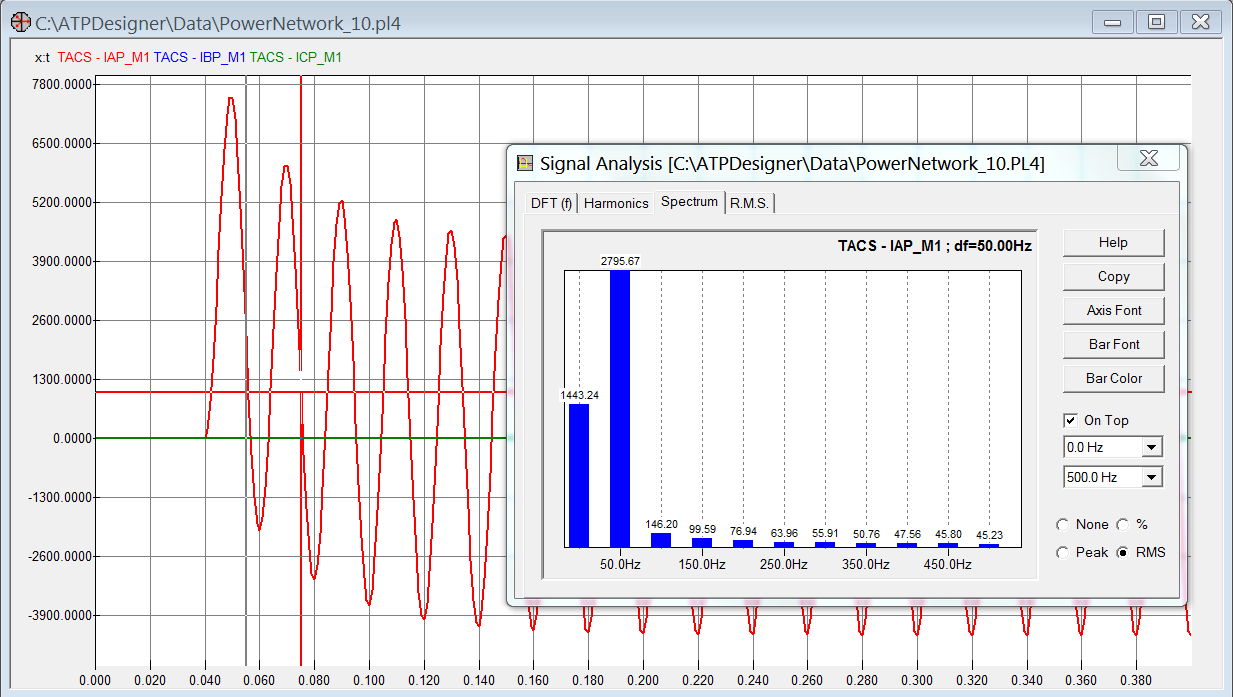
Task: Change bar color via Bar Color button
Action: 1113,379
